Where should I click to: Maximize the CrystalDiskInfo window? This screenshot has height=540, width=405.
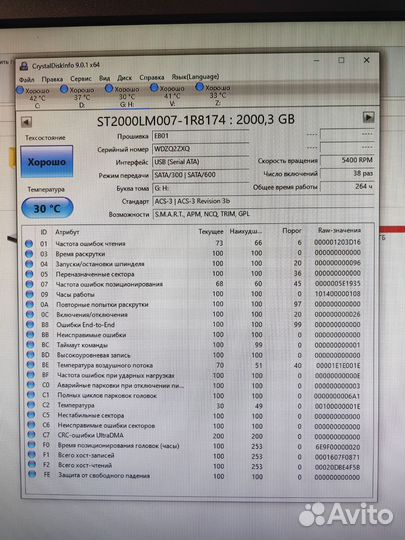[x=341, y=60]
